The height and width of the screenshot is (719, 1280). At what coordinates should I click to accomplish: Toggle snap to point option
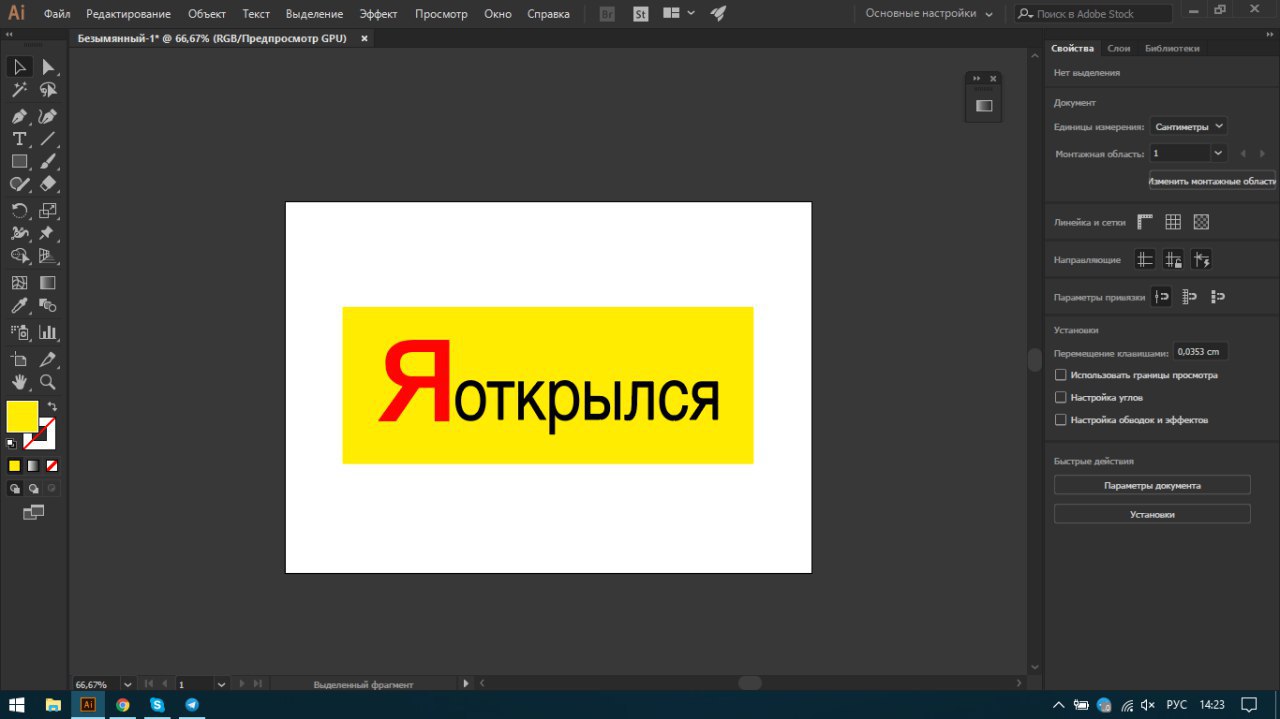[x=1161, y=297]
